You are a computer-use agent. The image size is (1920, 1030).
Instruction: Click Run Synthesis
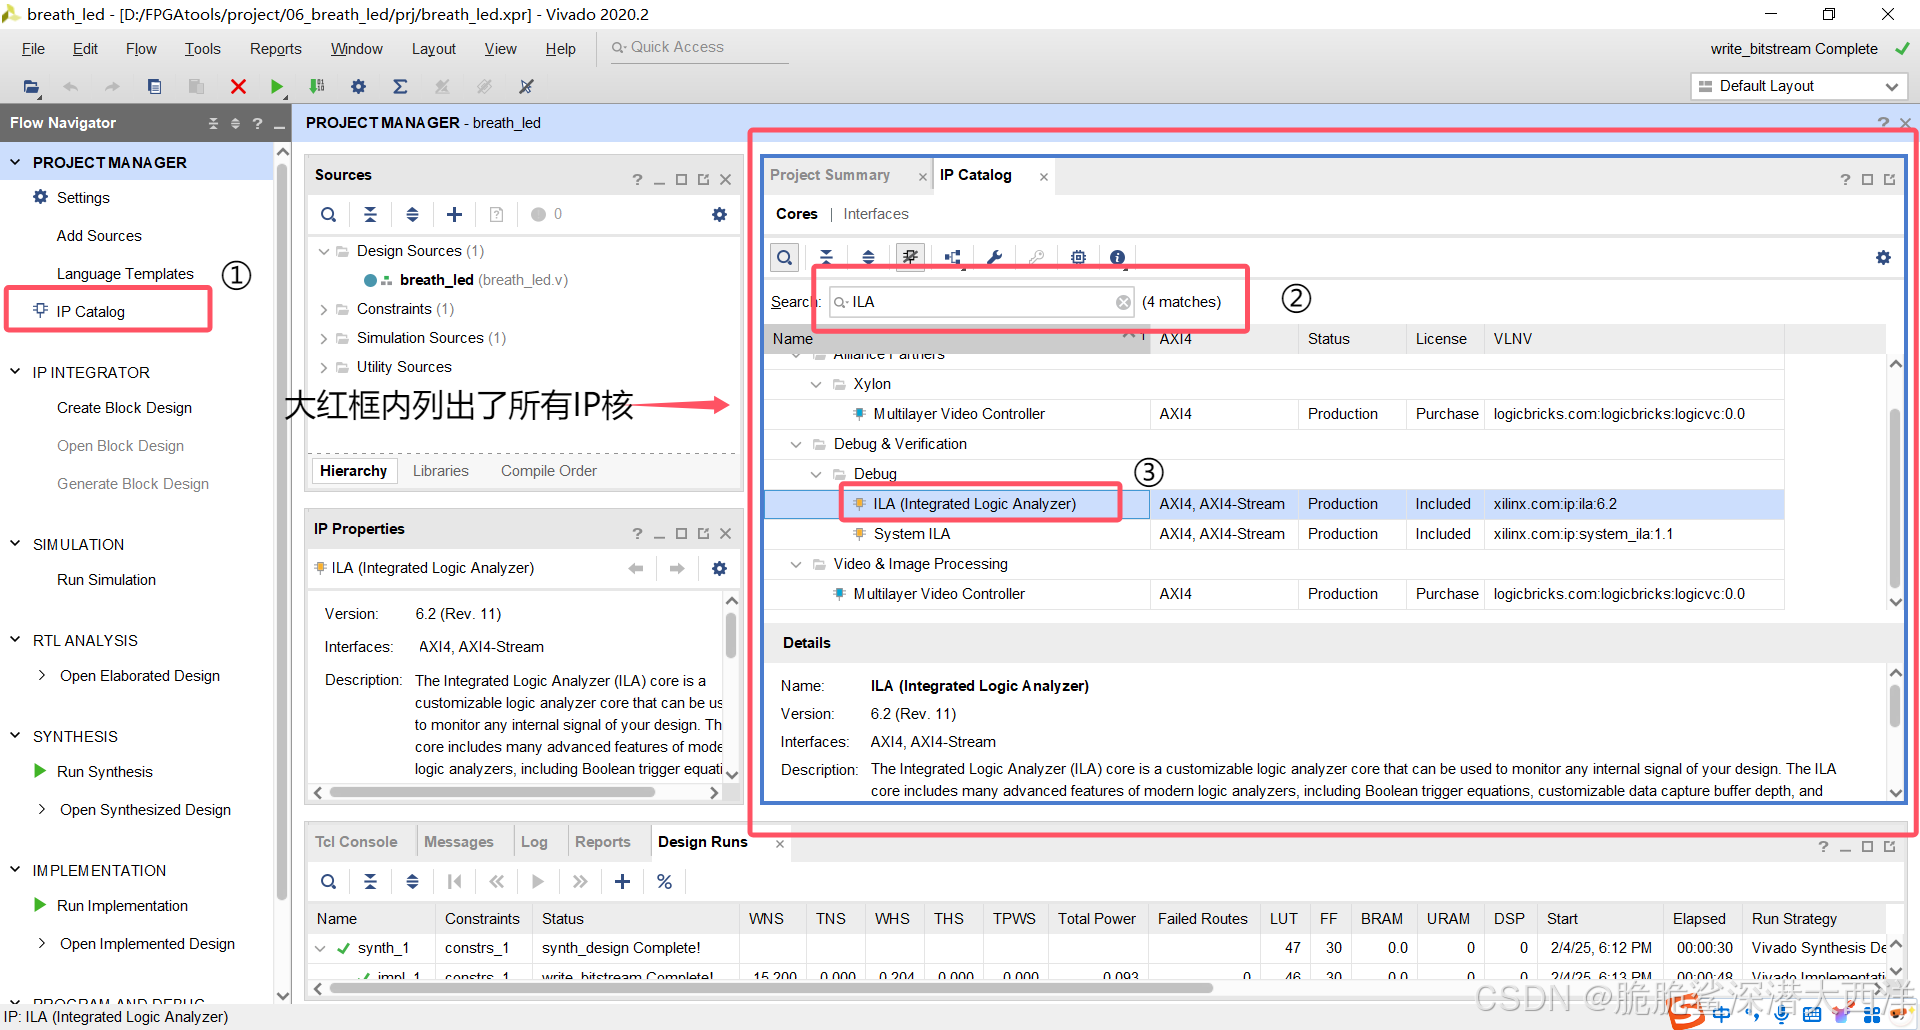click(x=104, y=772)
